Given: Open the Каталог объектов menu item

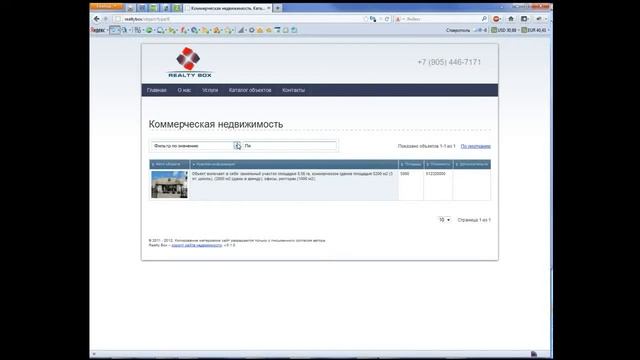Looking at the screenshot, I should point(250,90).
